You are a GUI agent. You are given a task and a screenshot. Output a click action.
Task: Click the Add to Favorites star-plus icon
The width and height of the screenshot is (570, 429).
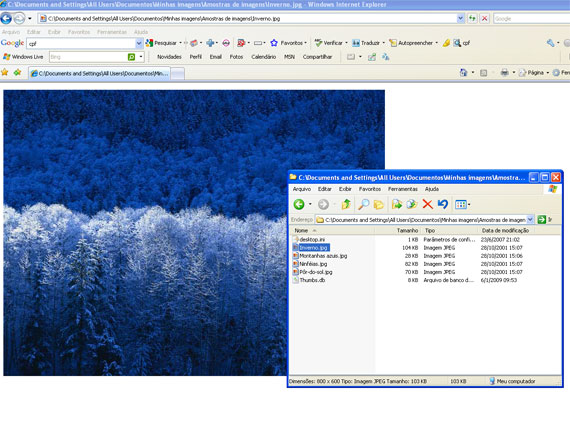[17, 72]
